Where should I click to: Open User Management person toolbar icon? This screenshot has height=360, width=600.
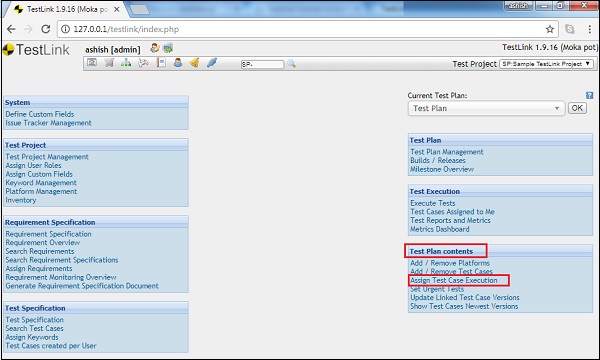pos(178,63)
